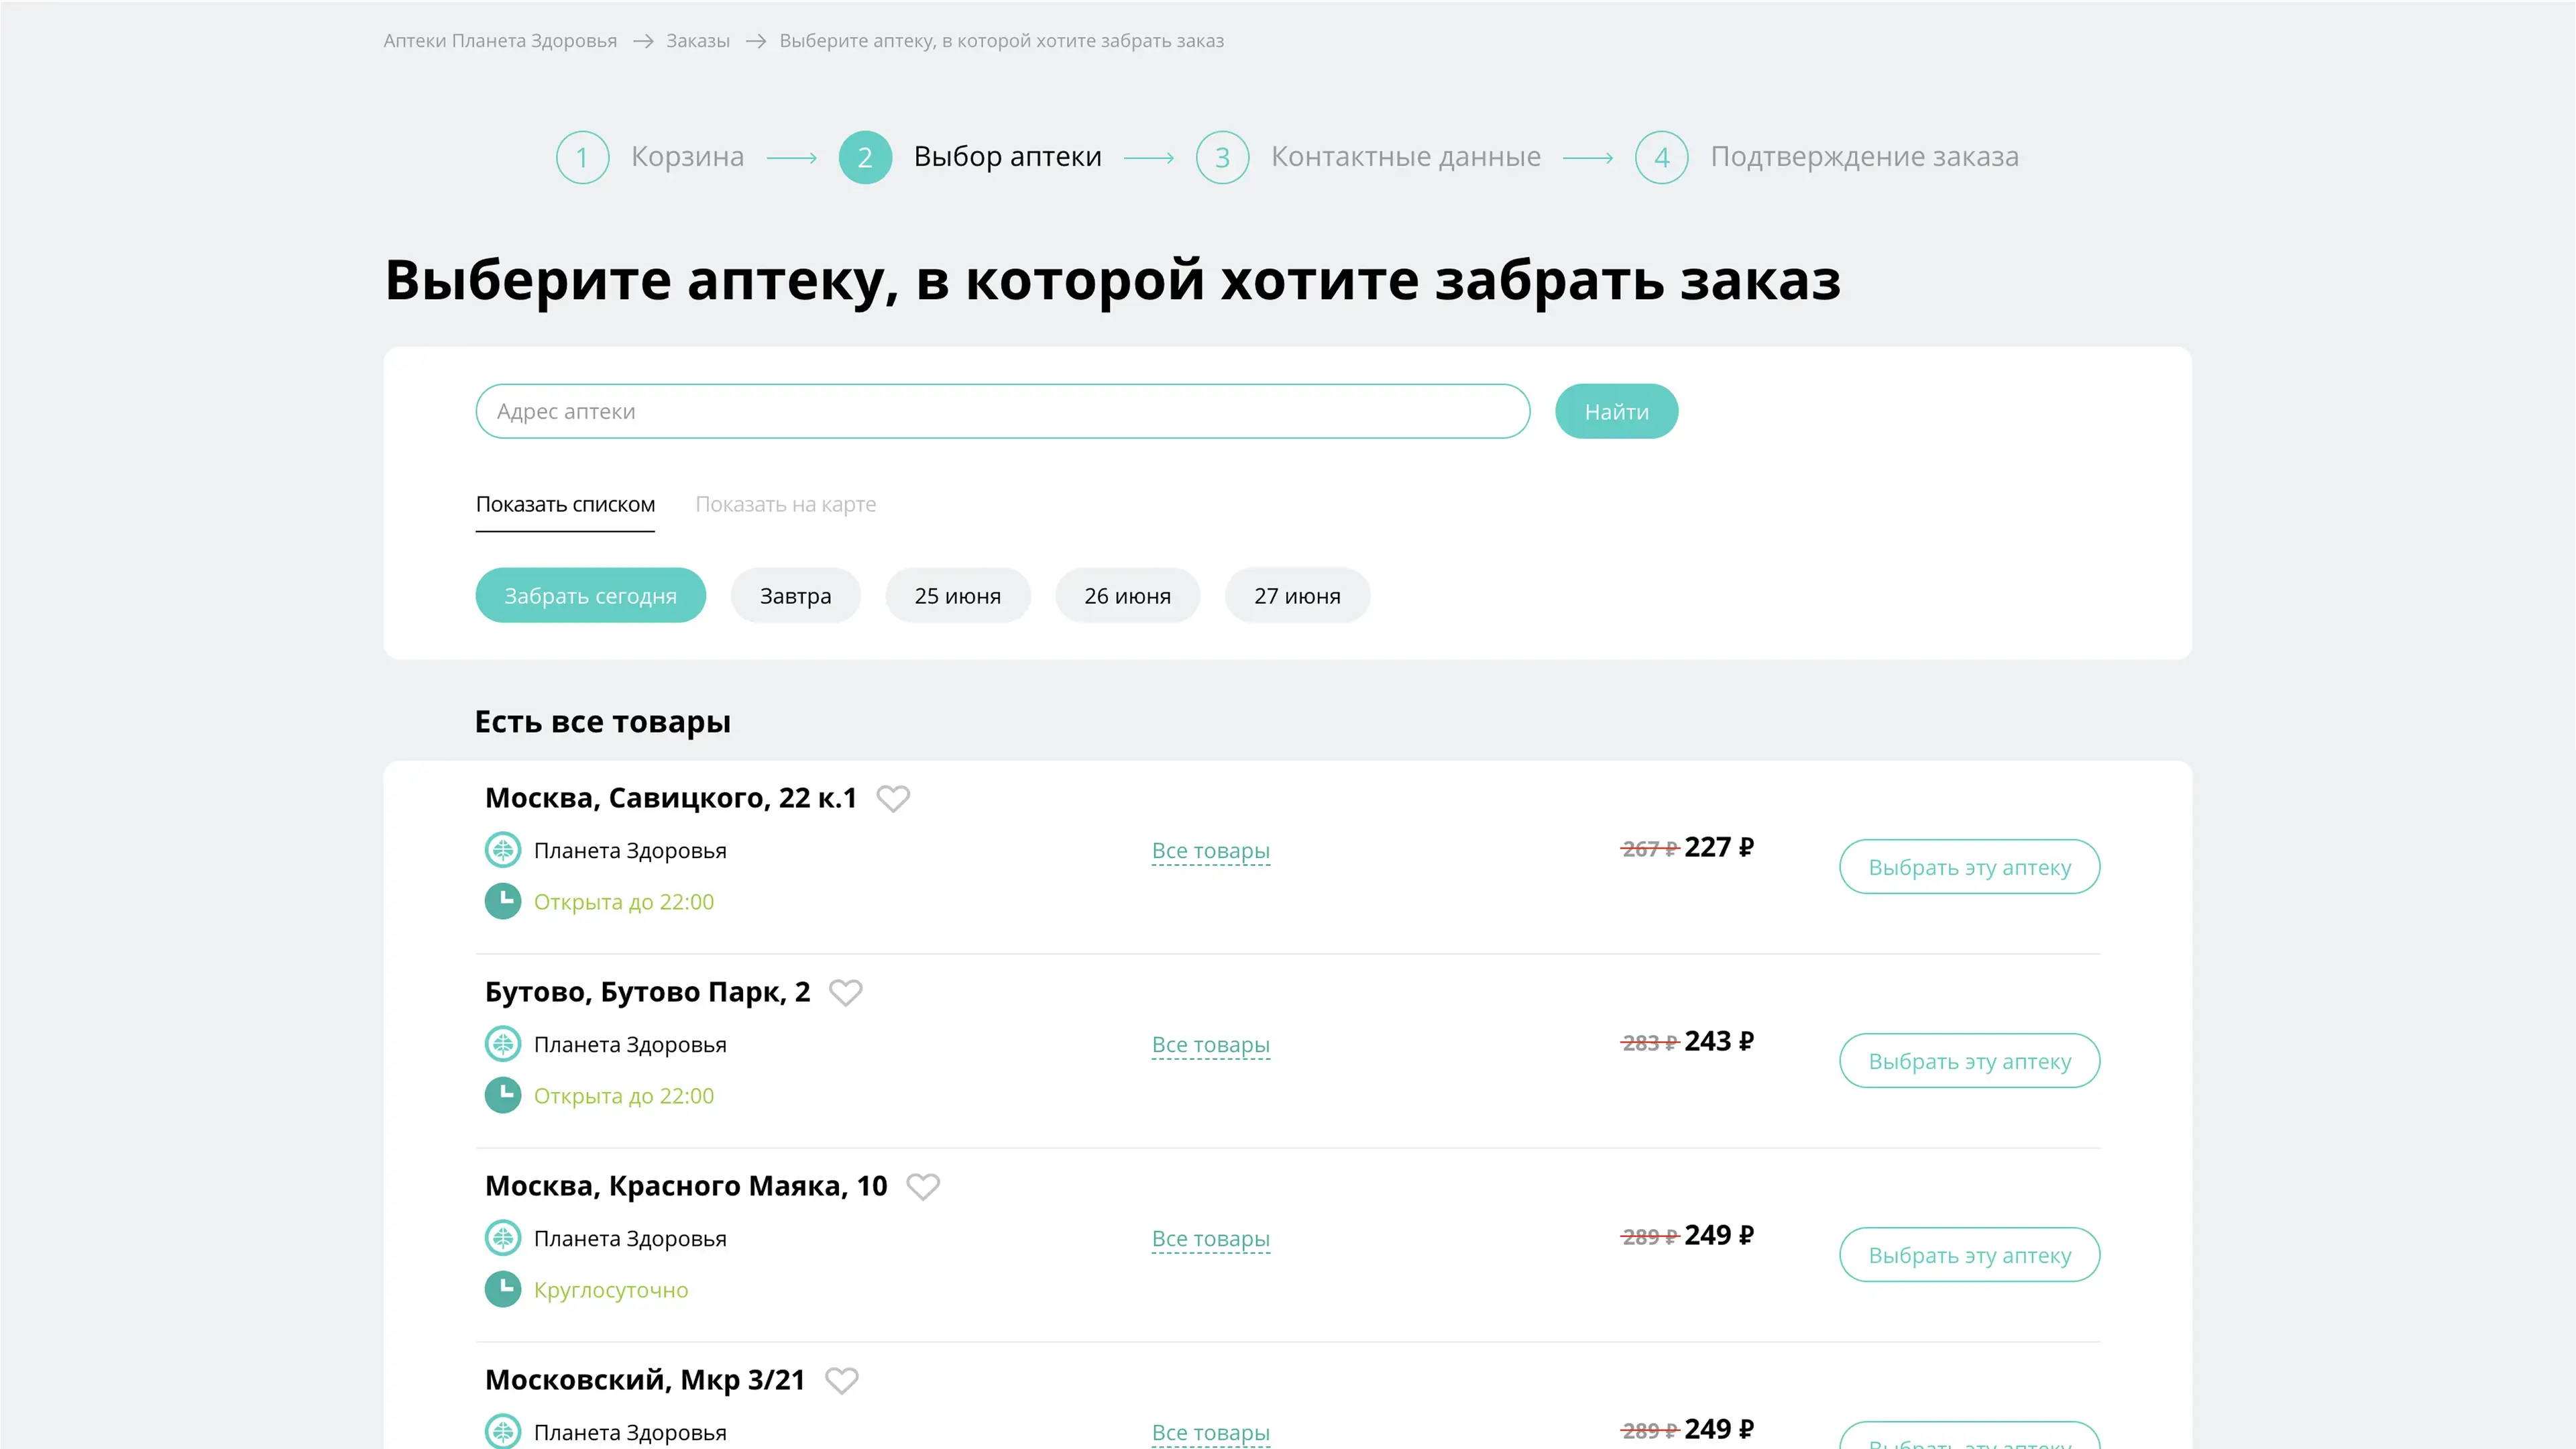Favorite the Савицкого, 22 к.1 pharmacy heart
This screenshot has height=1449, width=2576.
[893, 798]
